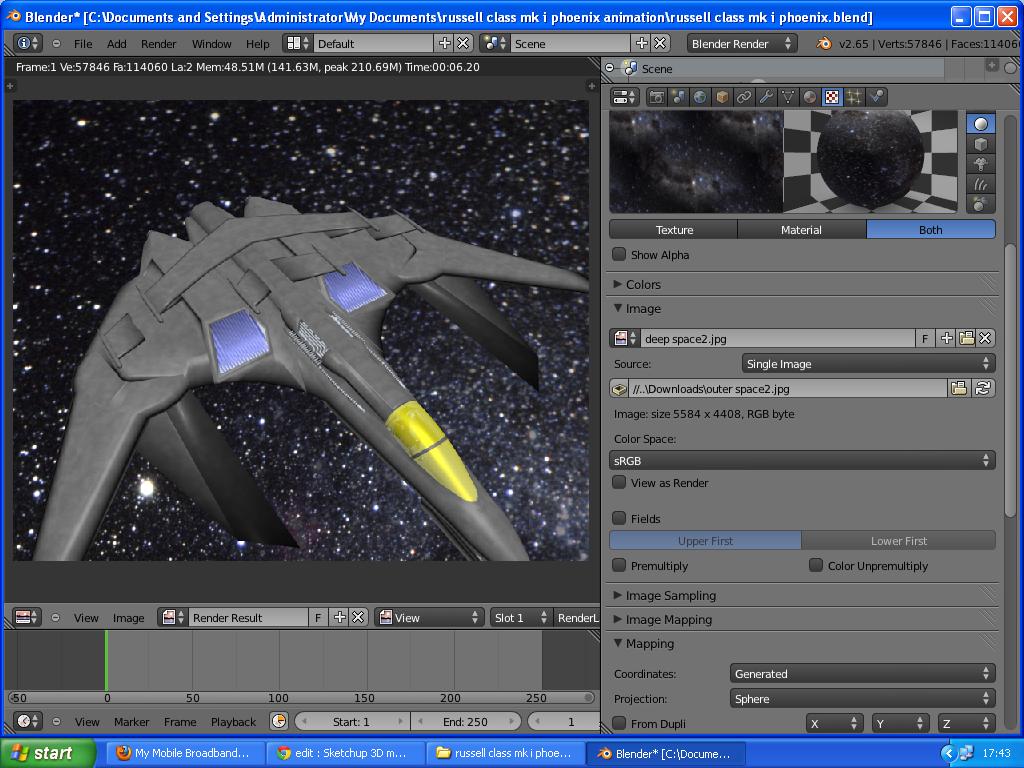1024x768 pixels.
Task: Change the End frame value 250
Action: (467, 720)
